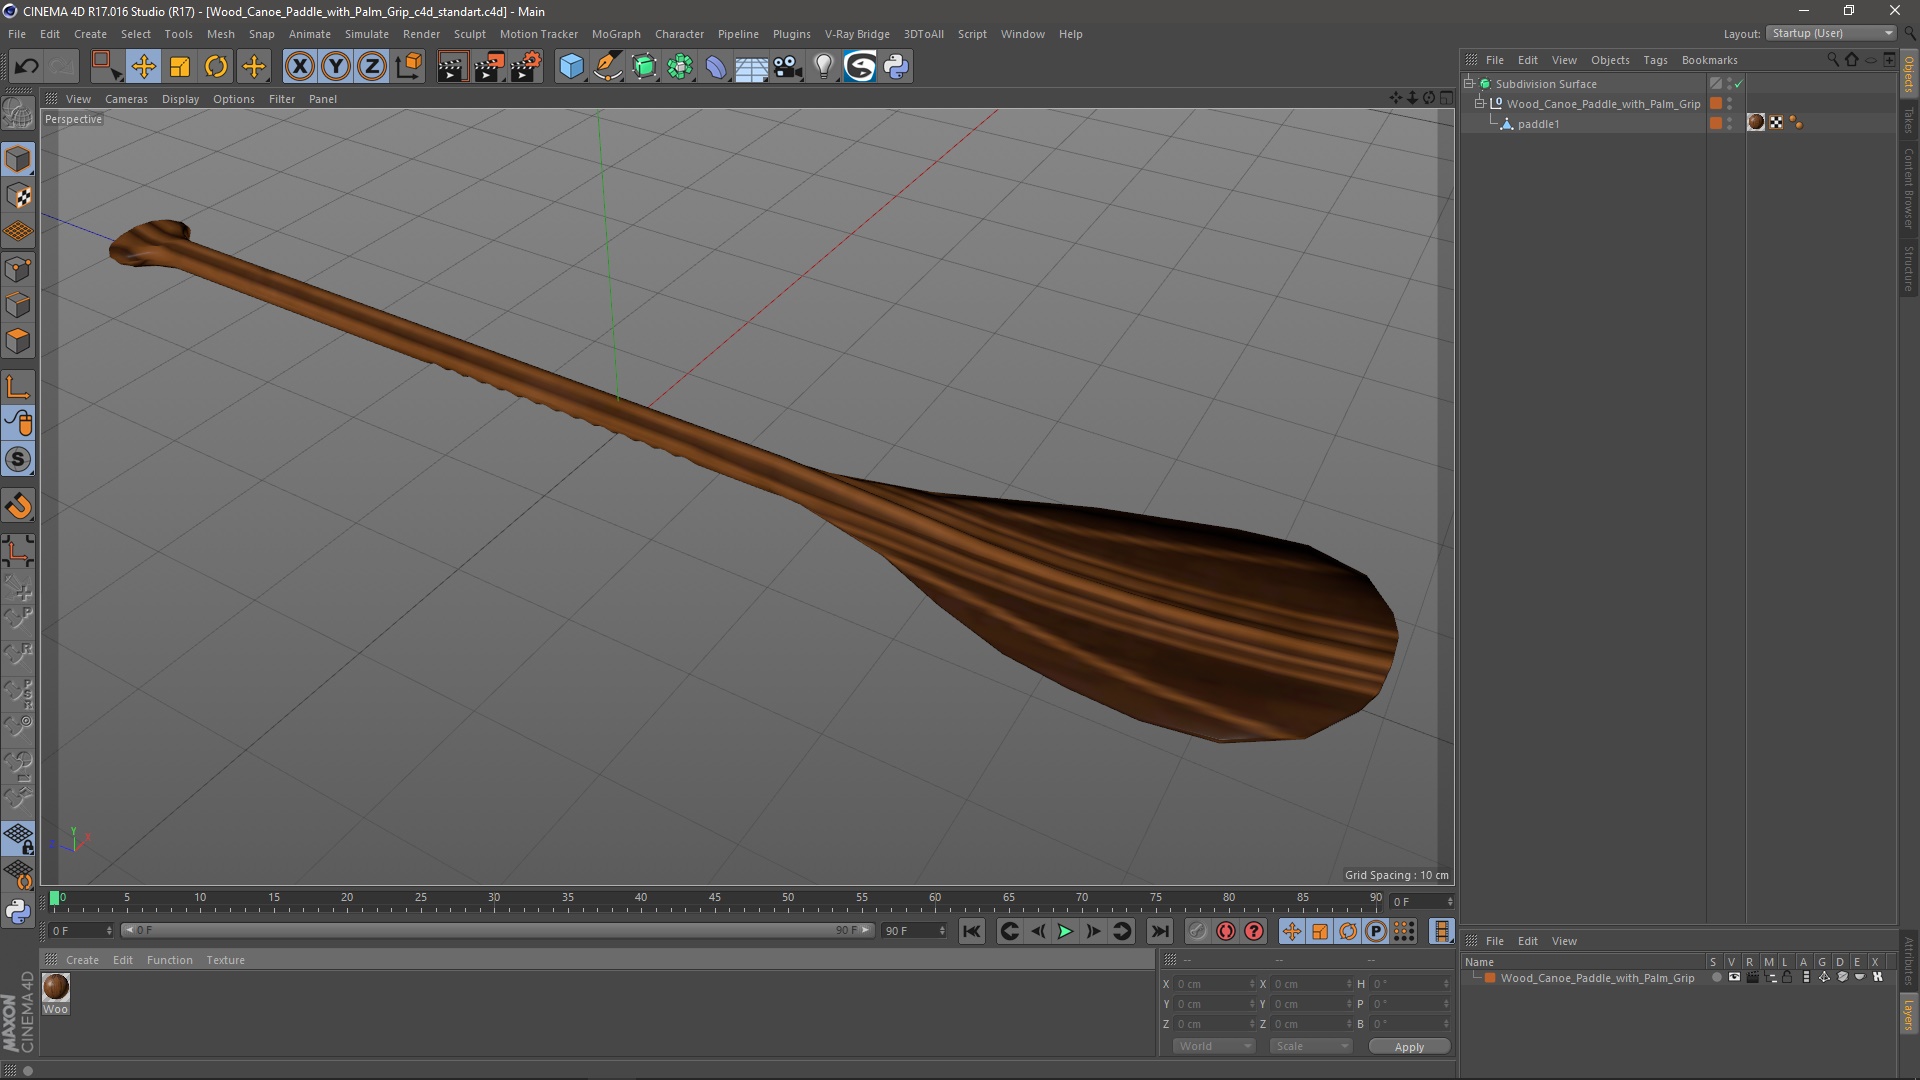Add a Cube primitive object
1920x1080 pixels.
point(571,67)
